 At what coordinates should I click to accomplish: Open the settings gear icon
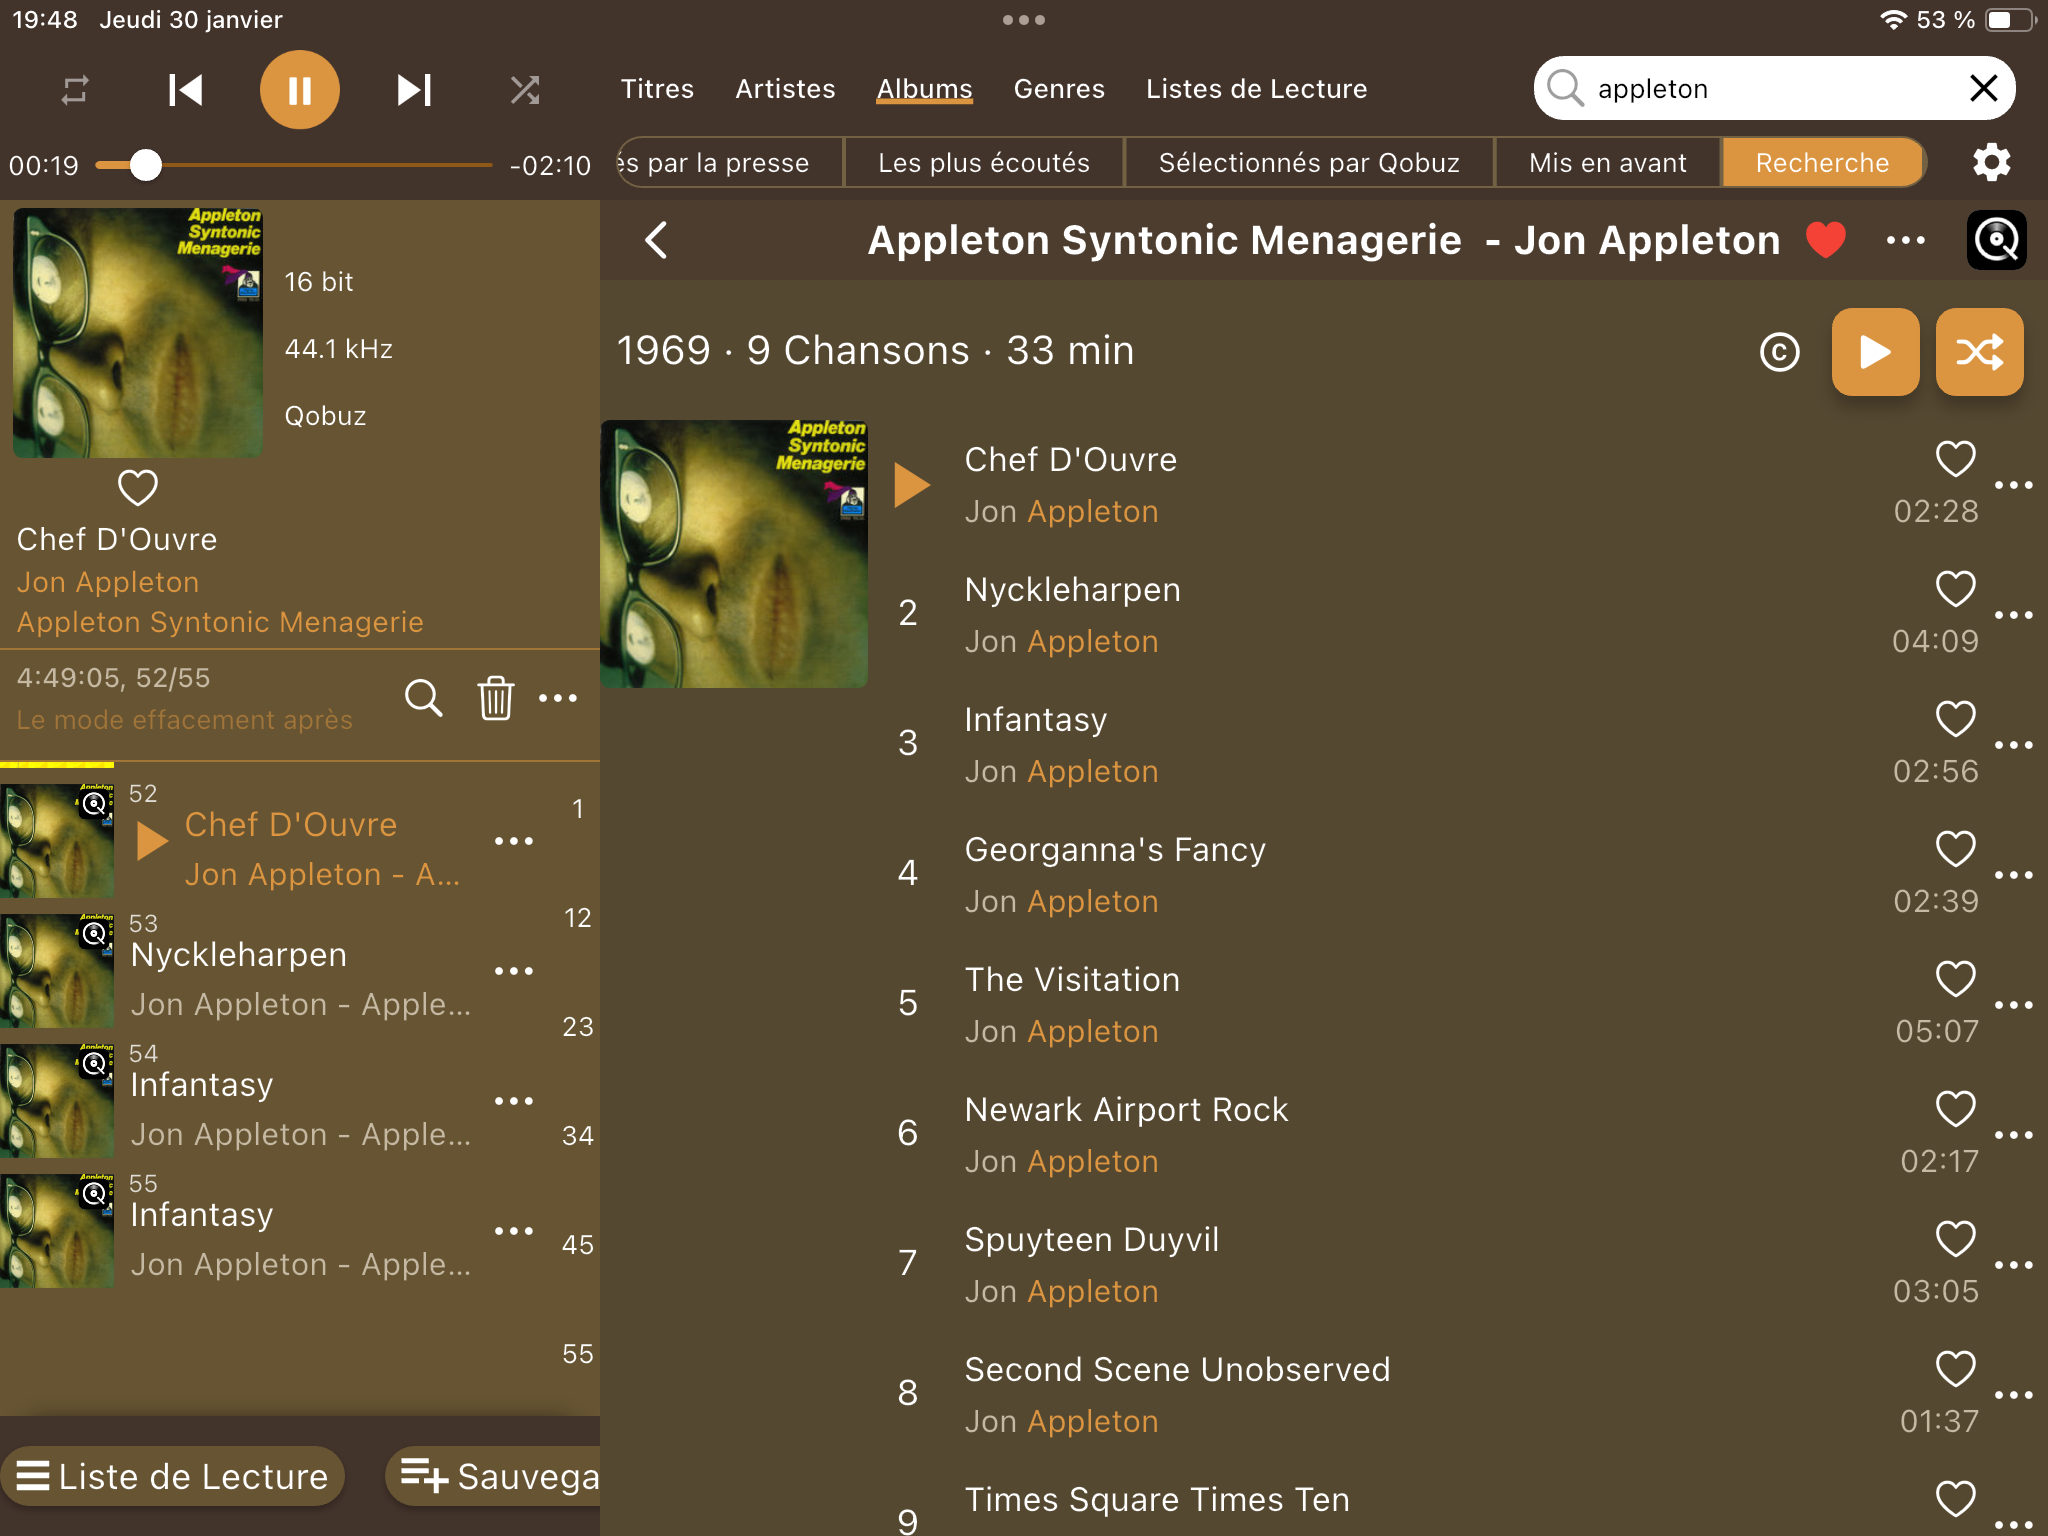pyautogui.click(x=1991, y=162)
